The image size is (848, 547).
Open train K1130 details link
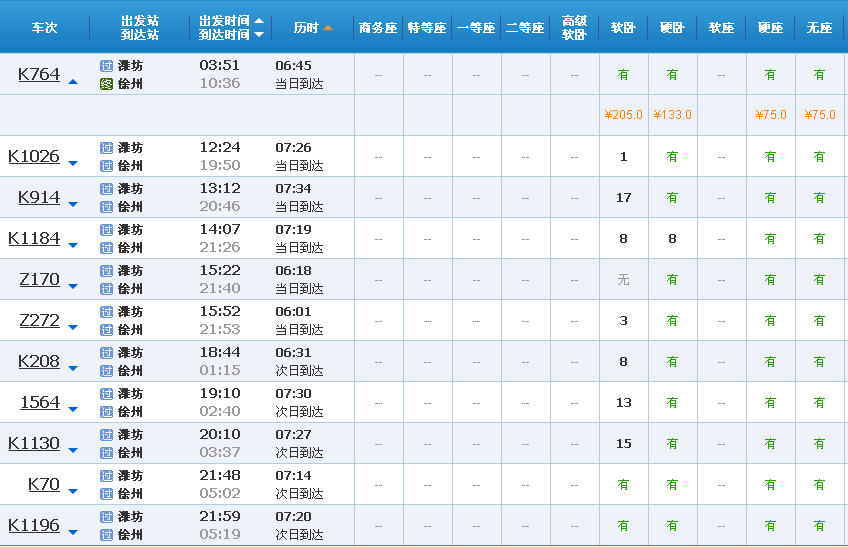(x=34, y=443)
